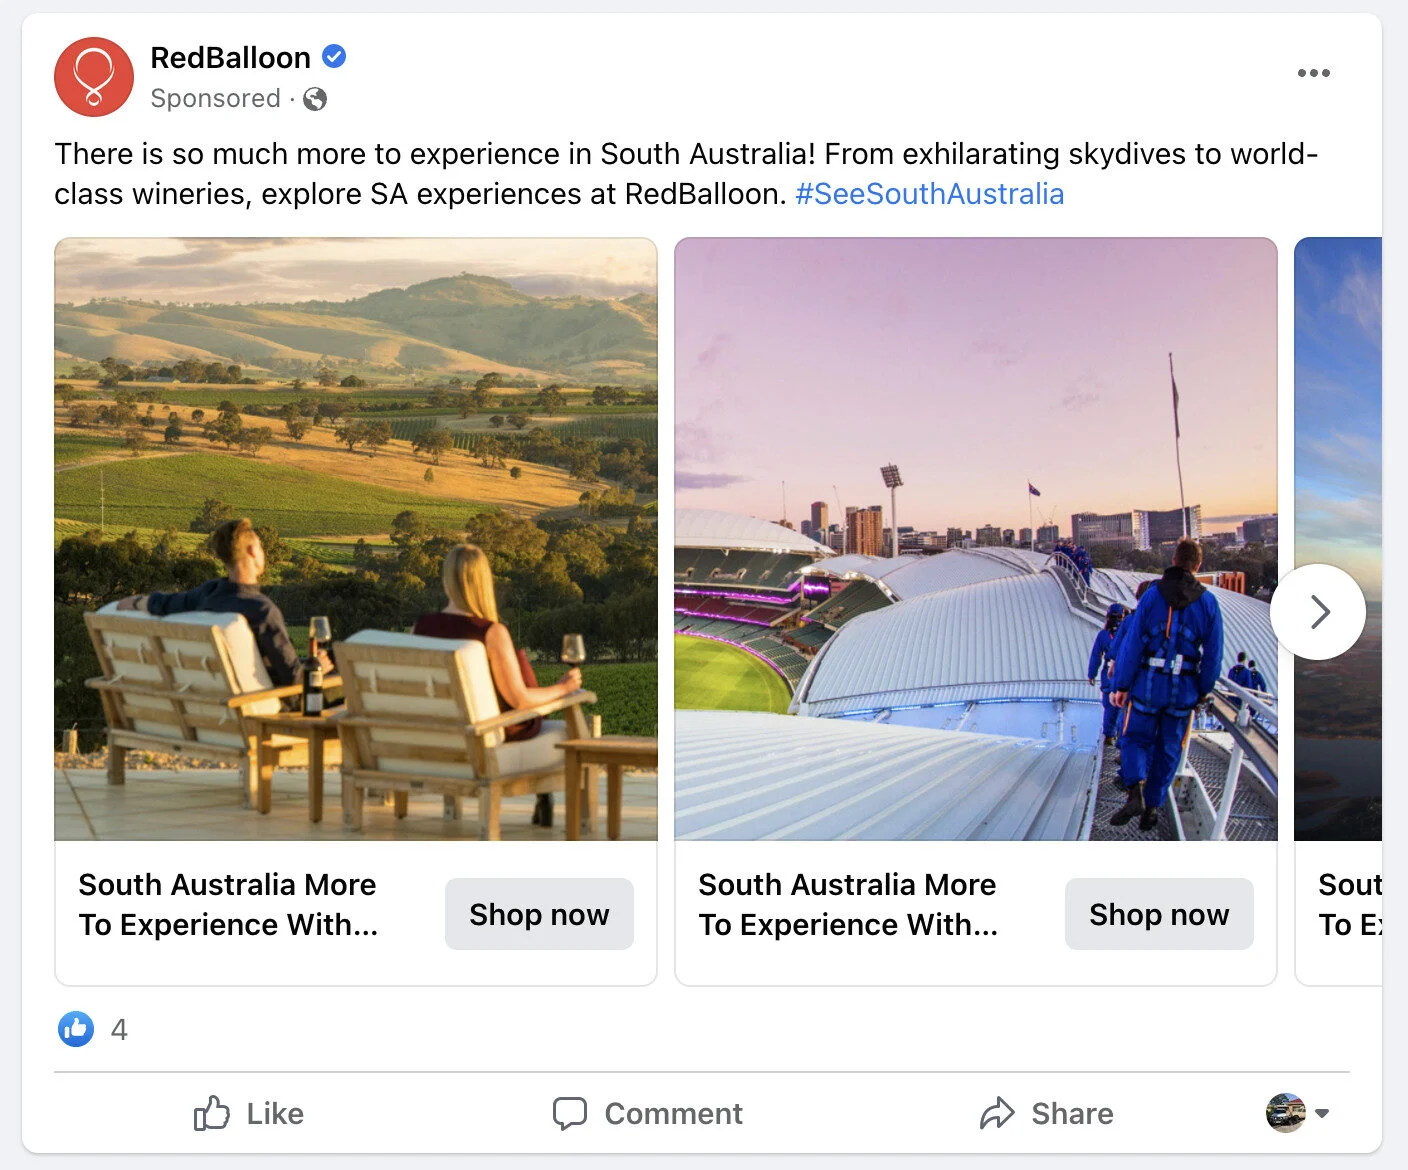
Task: Click the blue thumbs-up reaction icon near the count
Action: coord(74,1029)
